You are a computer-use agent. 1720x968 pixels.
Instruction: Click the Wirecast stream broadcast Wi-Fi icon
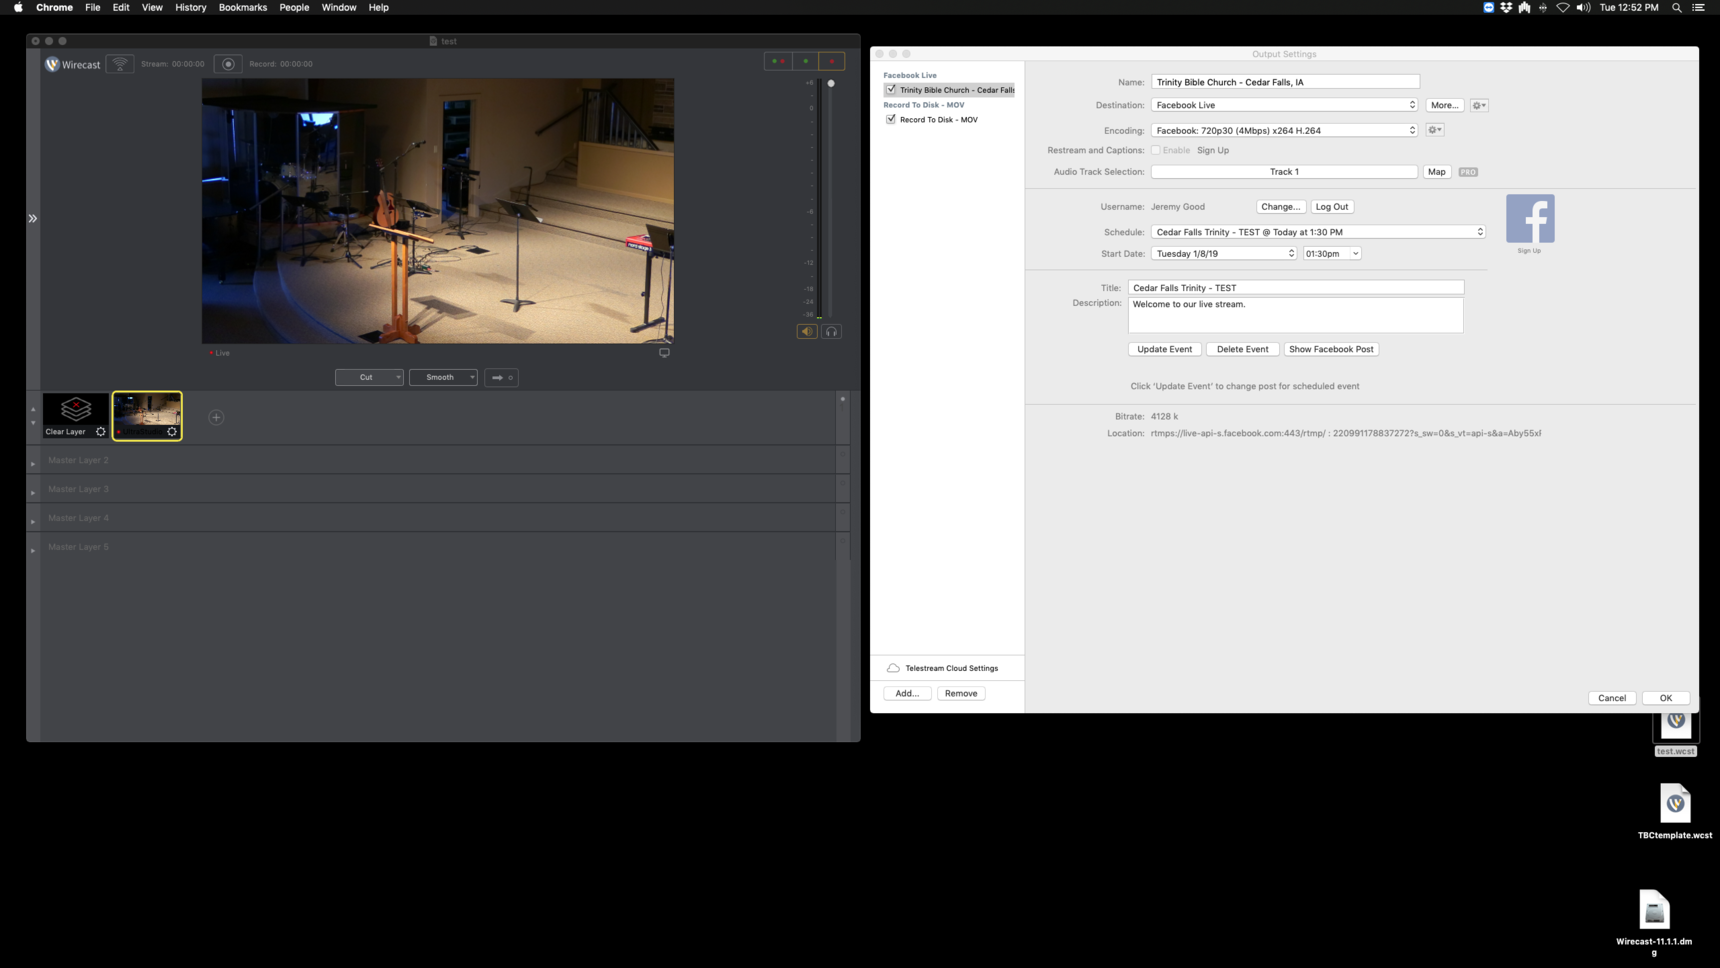tap(120, 64)
